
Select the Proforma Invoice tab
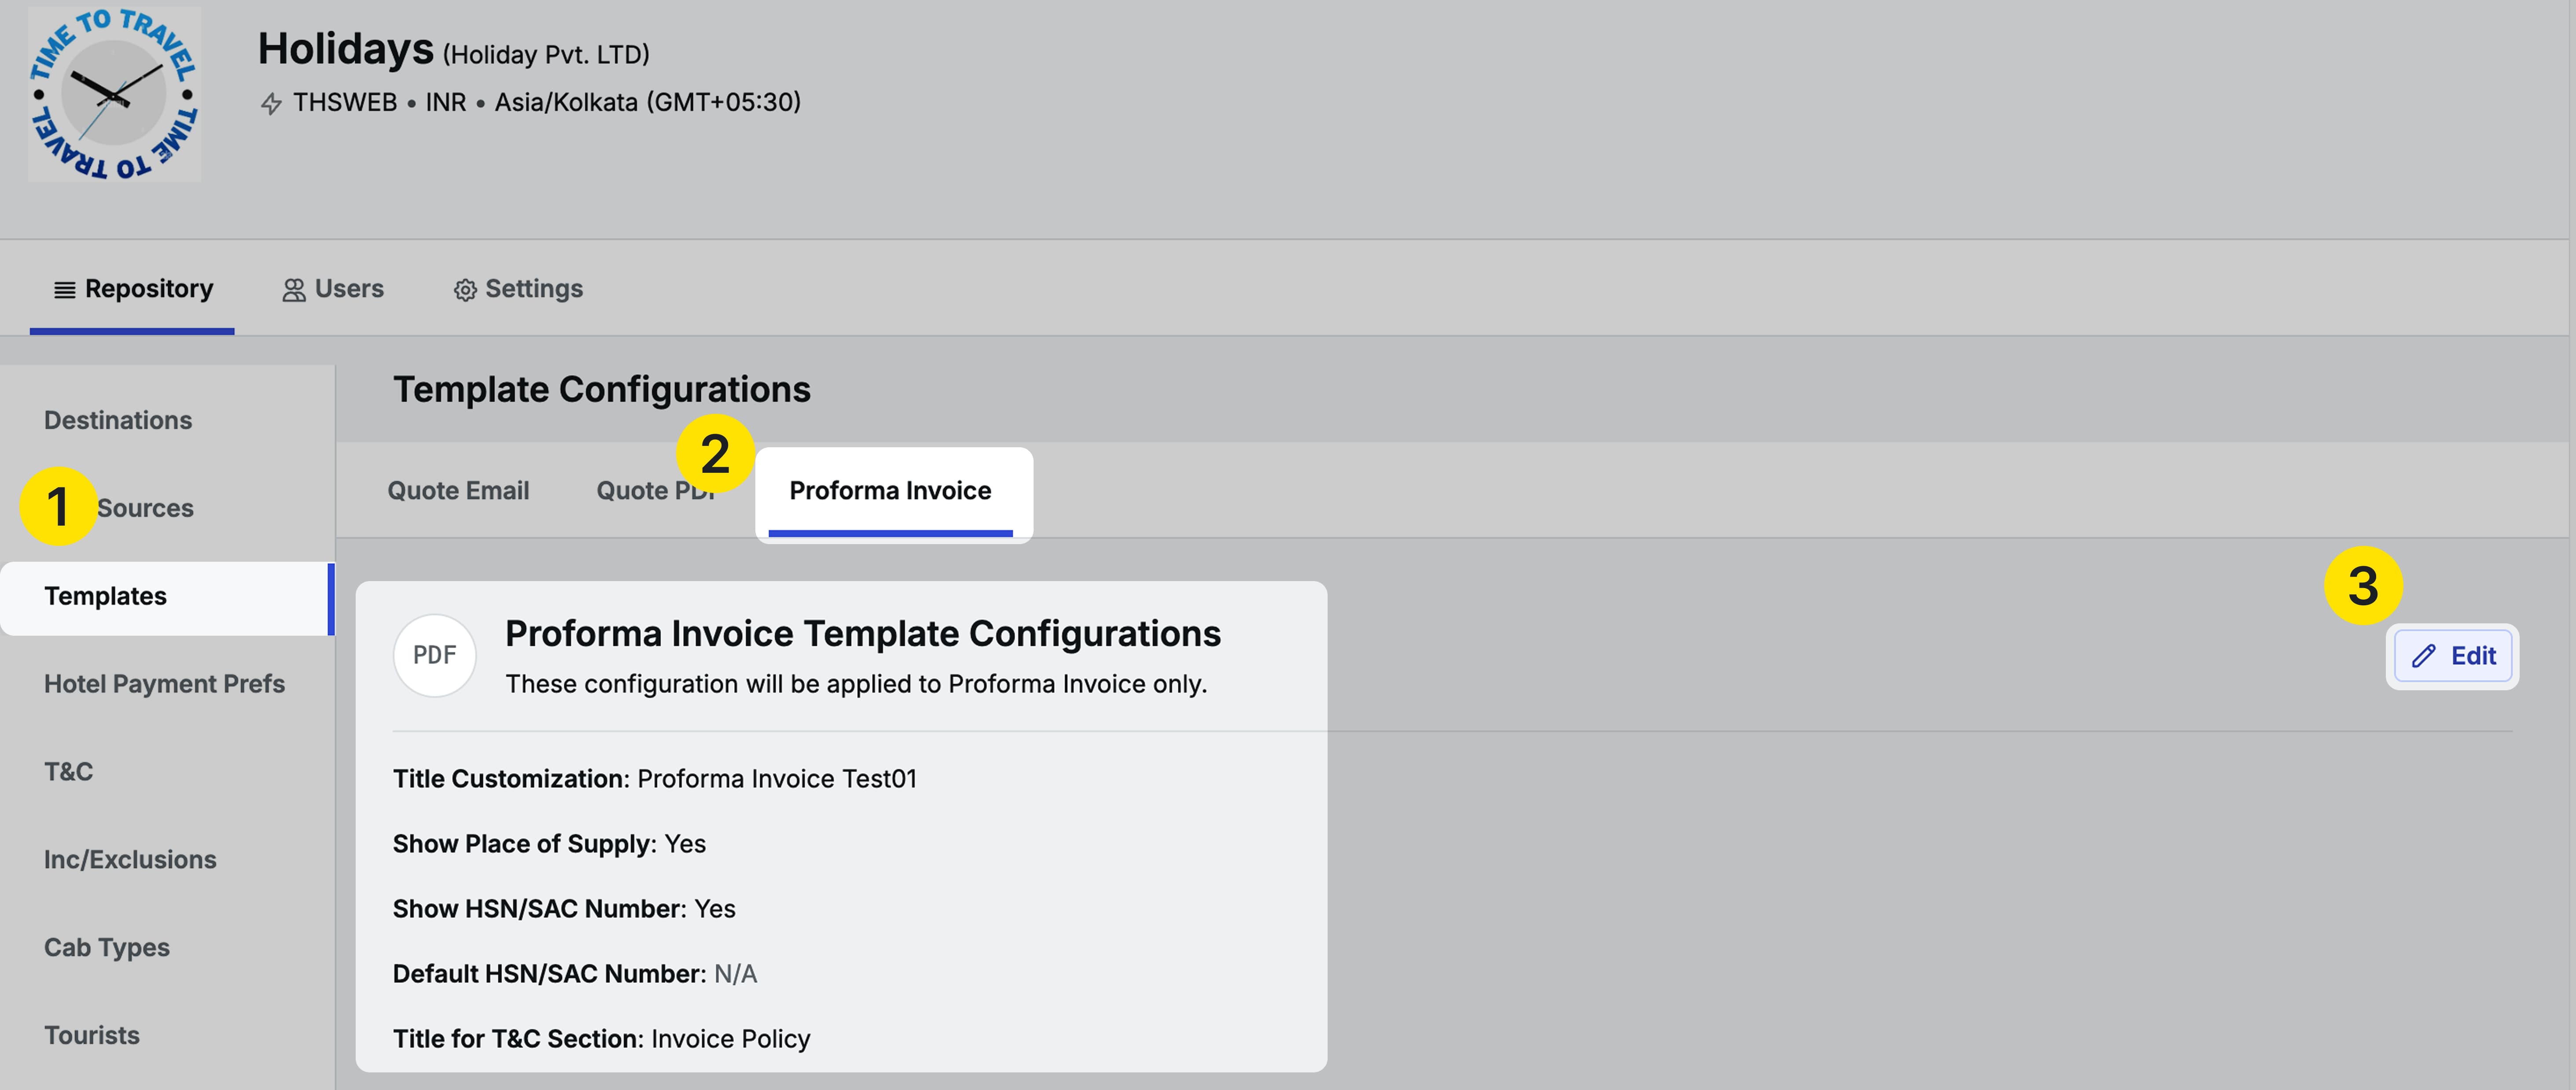point(890,491)
